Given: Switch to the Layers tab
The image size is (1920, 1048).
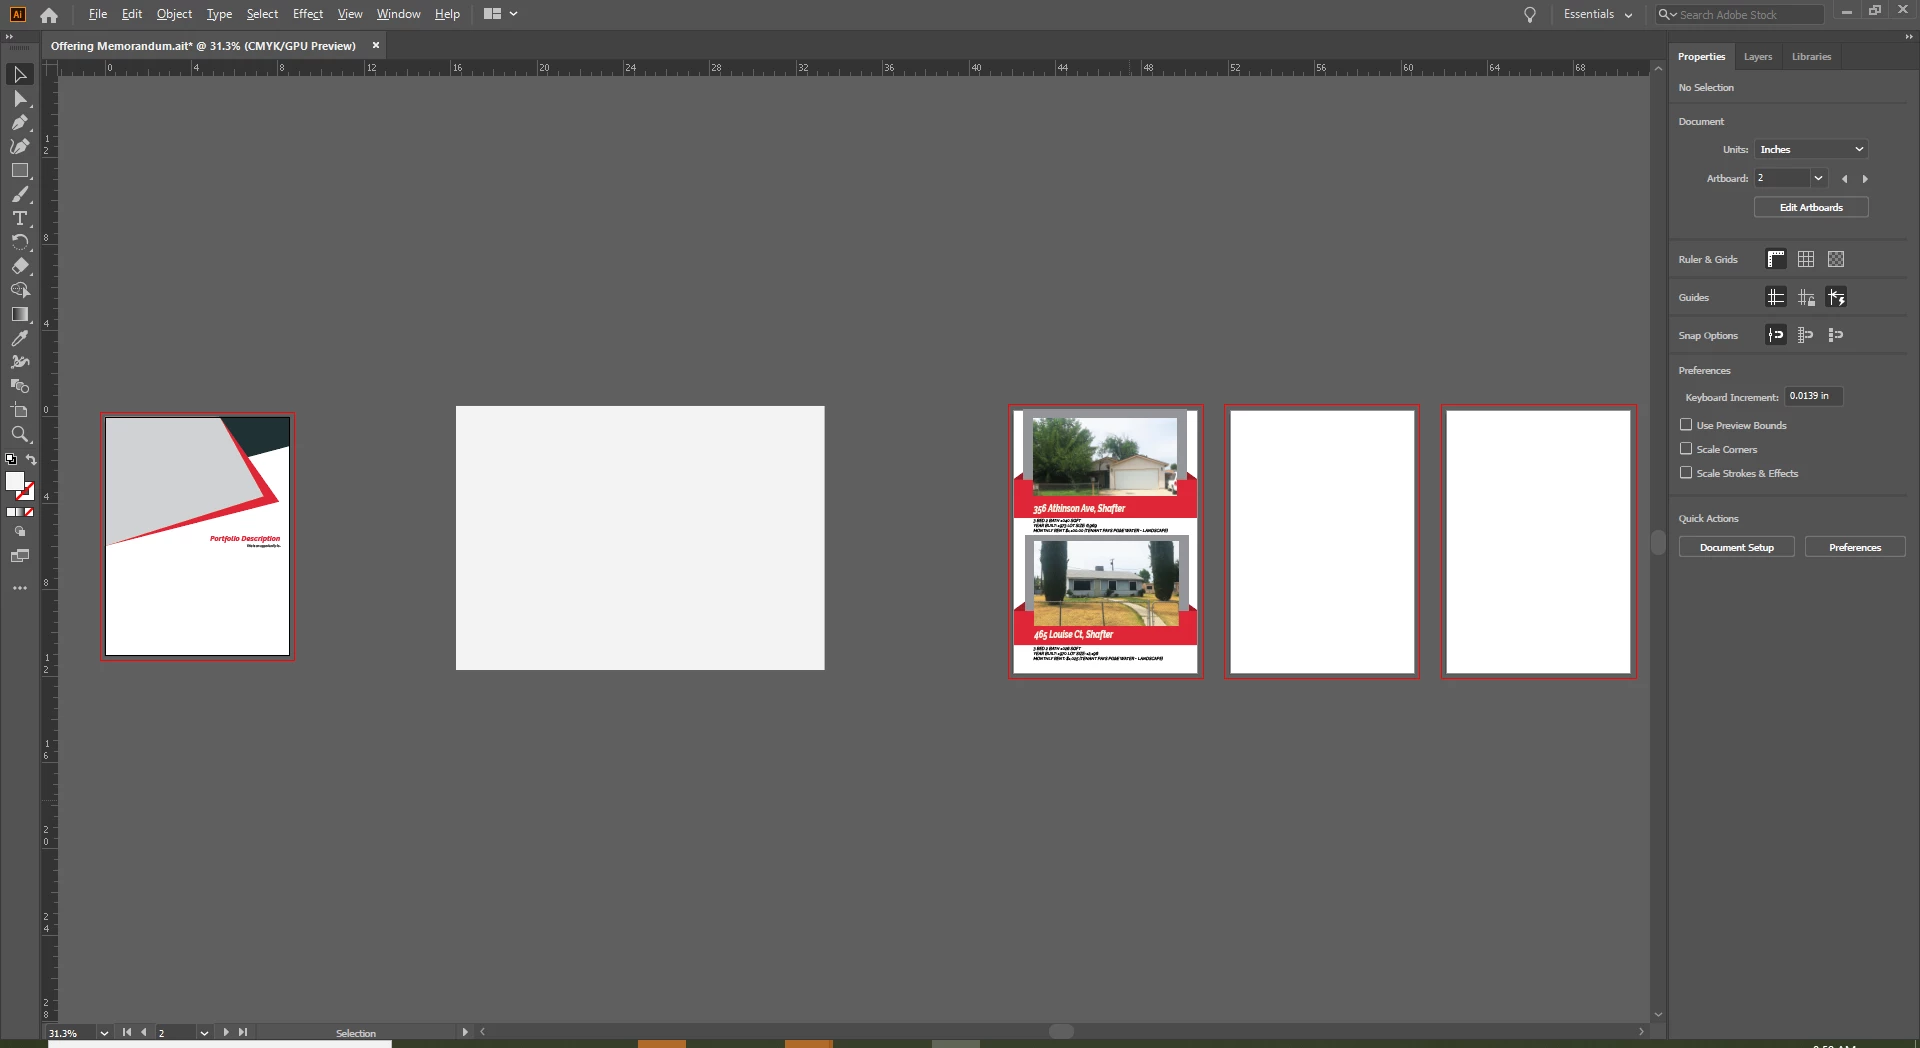Looking at the screenshot, I should tap(1757, 57).
